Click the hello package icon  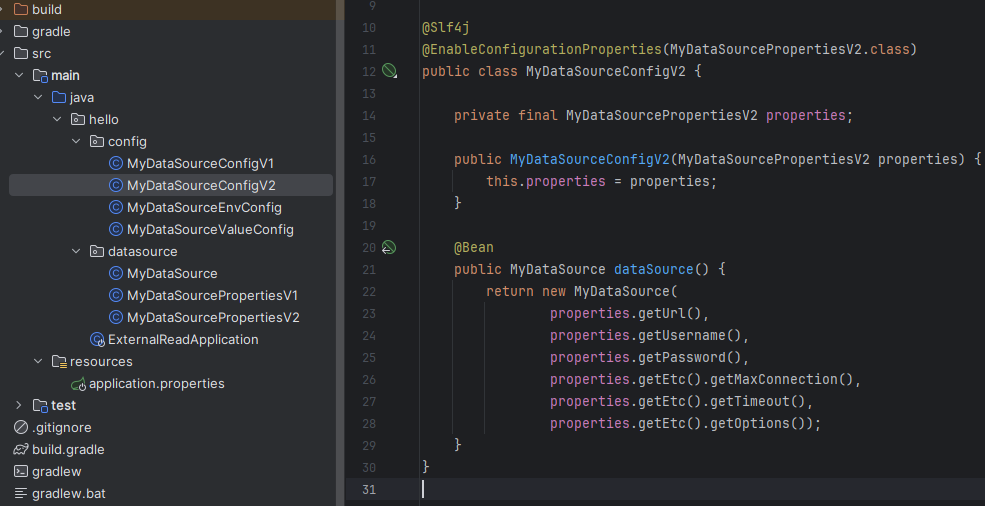[x=78, y=119]
